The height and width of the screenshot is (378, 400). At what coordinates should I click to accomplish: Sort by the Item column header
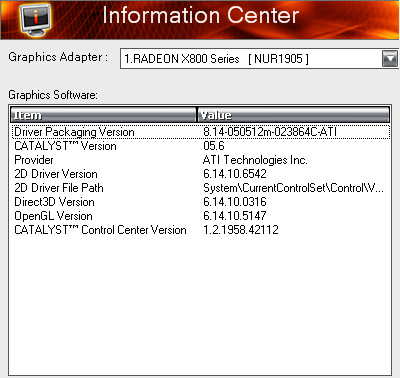[103, 115]
